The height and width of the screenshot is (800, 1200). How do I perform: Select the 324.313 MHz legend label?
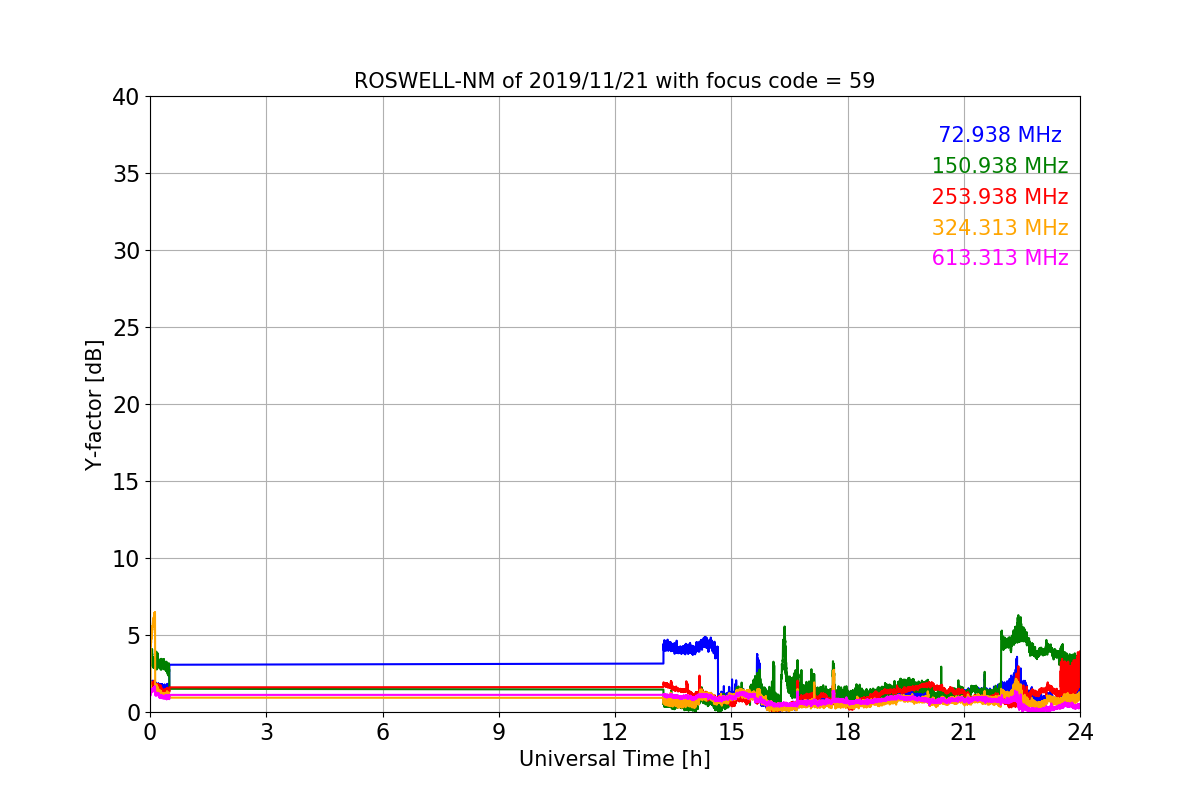tap(1000, 228)
